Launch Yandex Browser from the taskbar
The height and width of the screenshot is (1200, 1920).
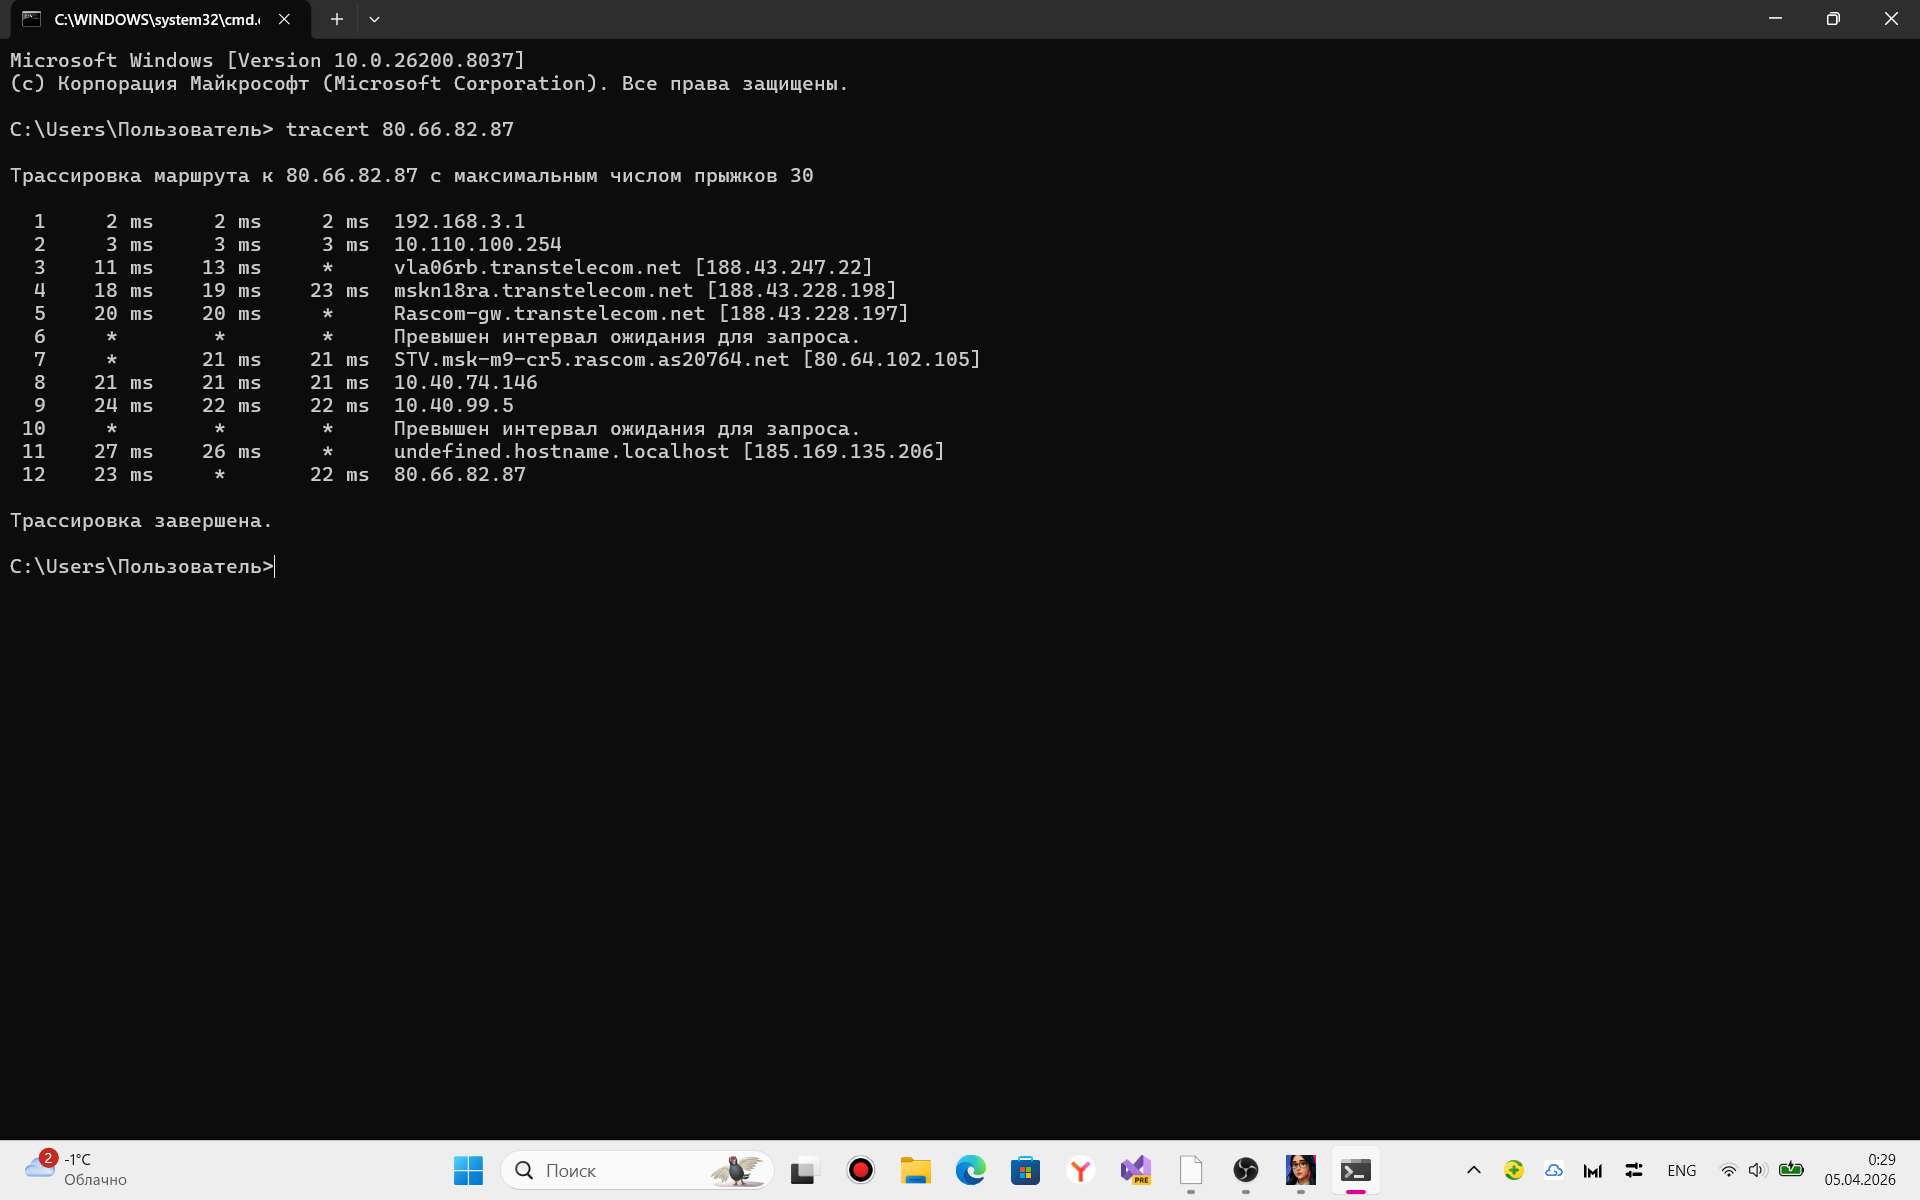(x=1080, y=1170)
